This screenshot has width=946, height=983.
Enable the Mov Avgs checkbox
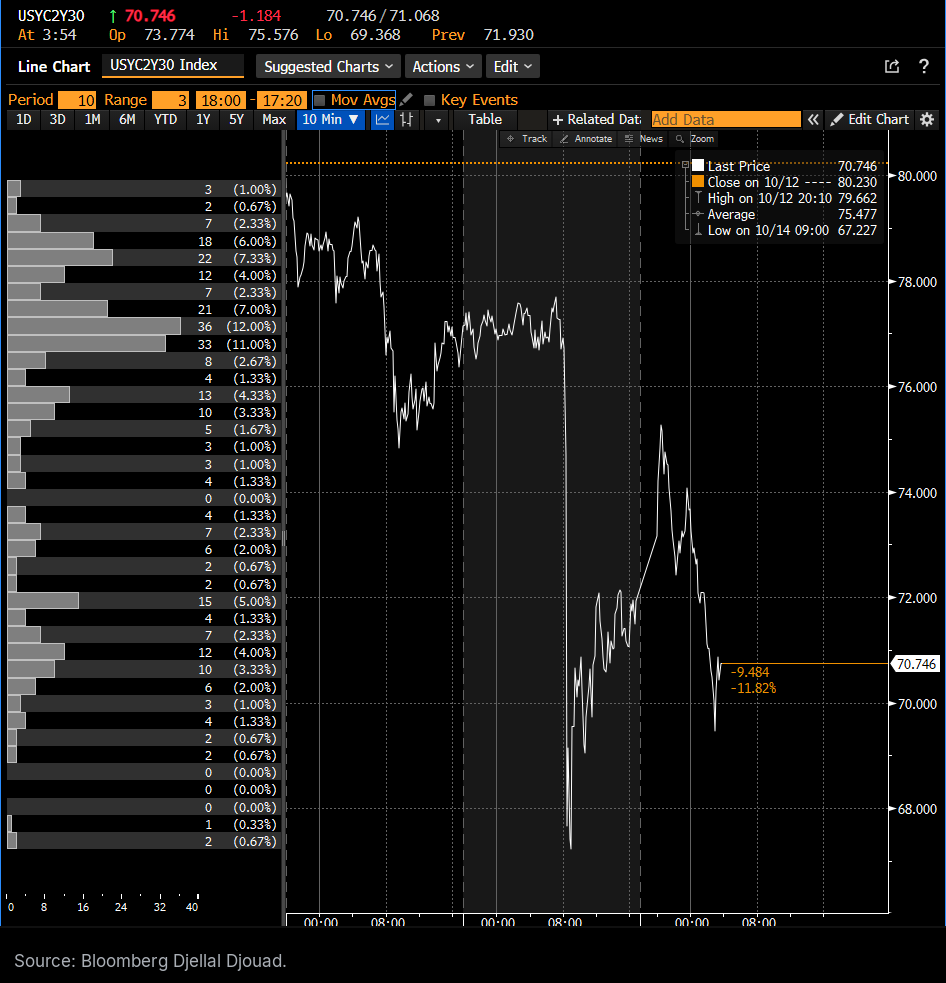tap(319, 100)
